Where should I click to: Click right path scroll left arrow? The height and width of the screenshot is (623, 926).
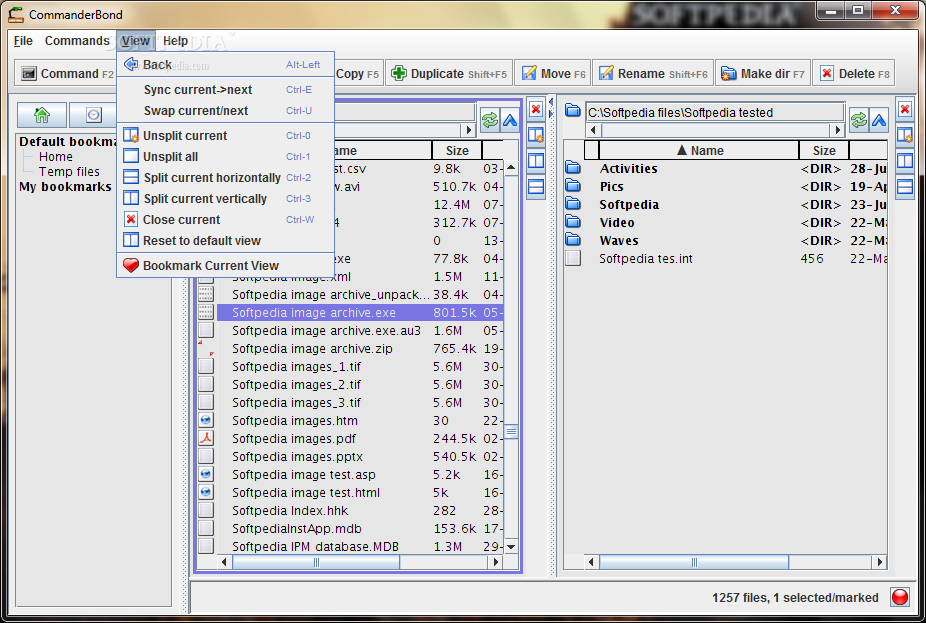click(x=593, y=130)
